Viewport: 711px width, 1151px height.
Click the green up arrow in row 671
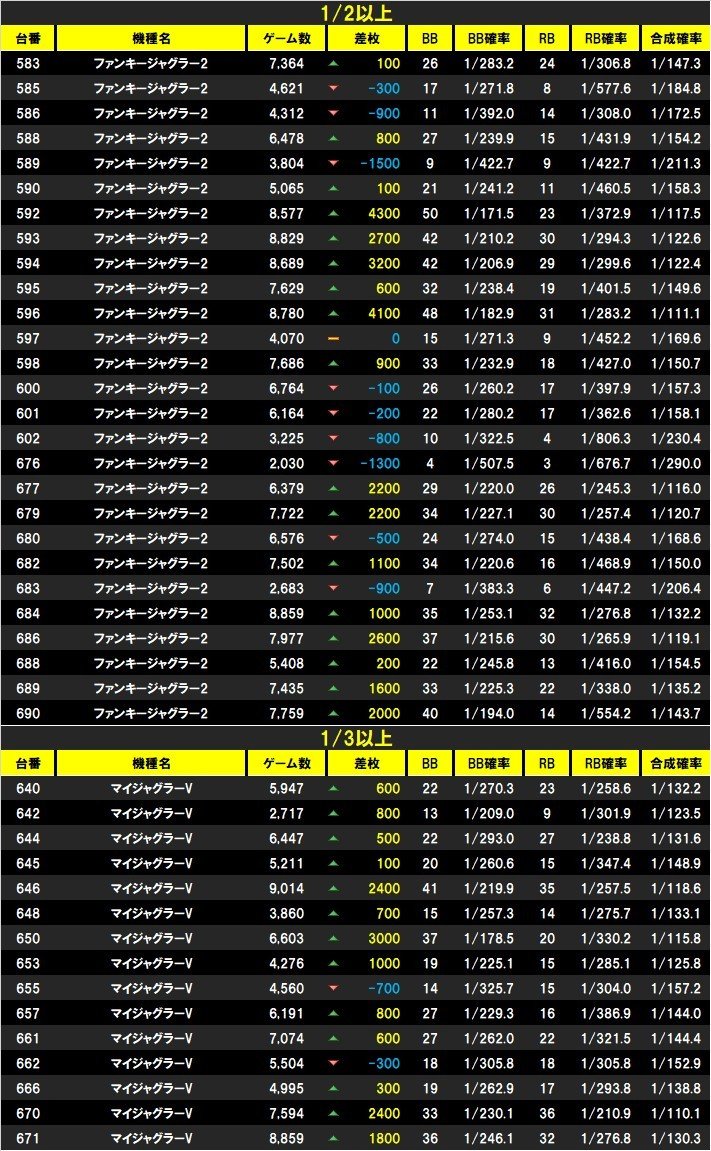point(334,1138)
